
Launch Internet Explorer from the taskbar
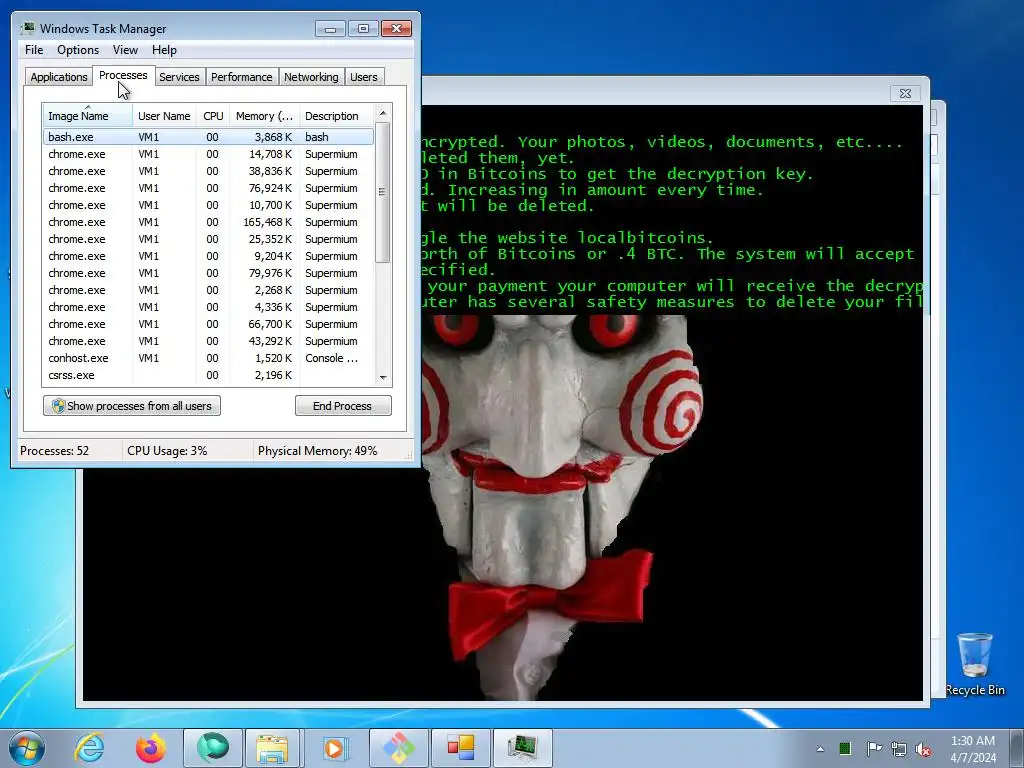[89, 748]
